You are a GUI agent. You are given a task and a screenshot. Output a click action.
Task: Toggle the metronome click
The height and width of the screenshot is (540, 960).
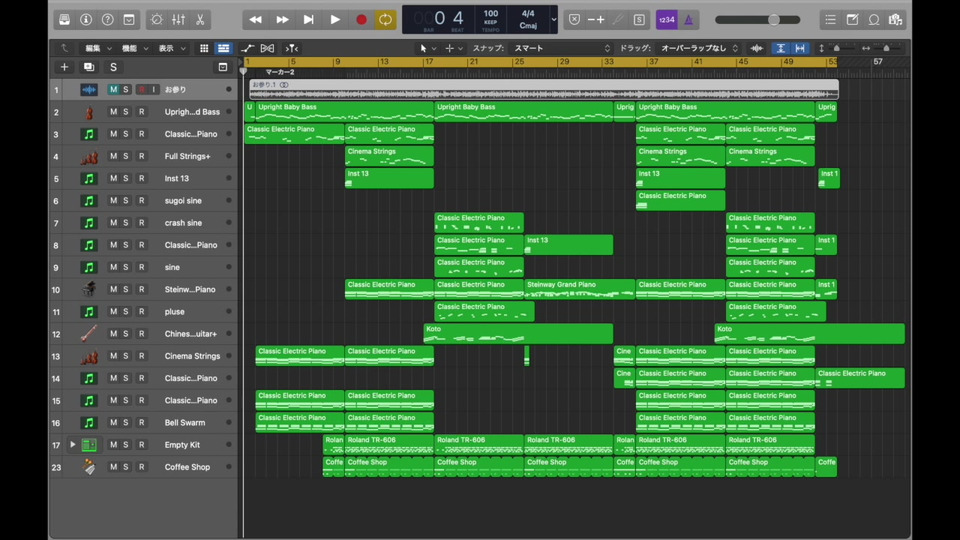click(689, 20)
